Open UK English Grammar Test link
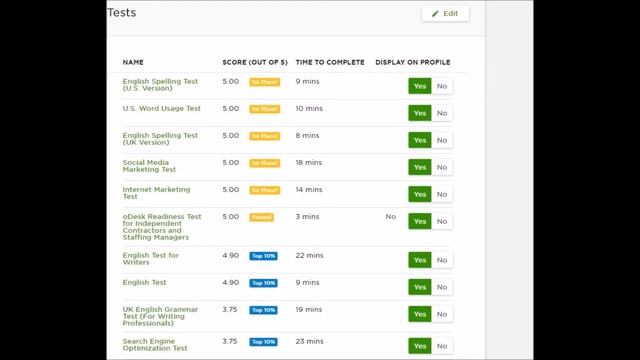Viewport: 640px width, 360px height. 160,316
